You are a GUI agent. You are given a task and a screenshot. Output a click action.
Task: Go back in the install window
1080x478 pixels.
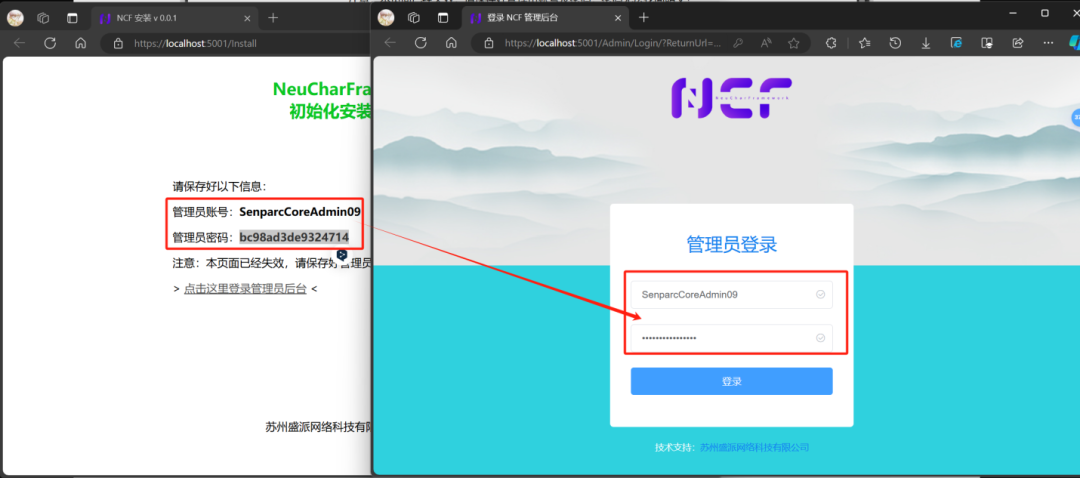click(19, 43)
